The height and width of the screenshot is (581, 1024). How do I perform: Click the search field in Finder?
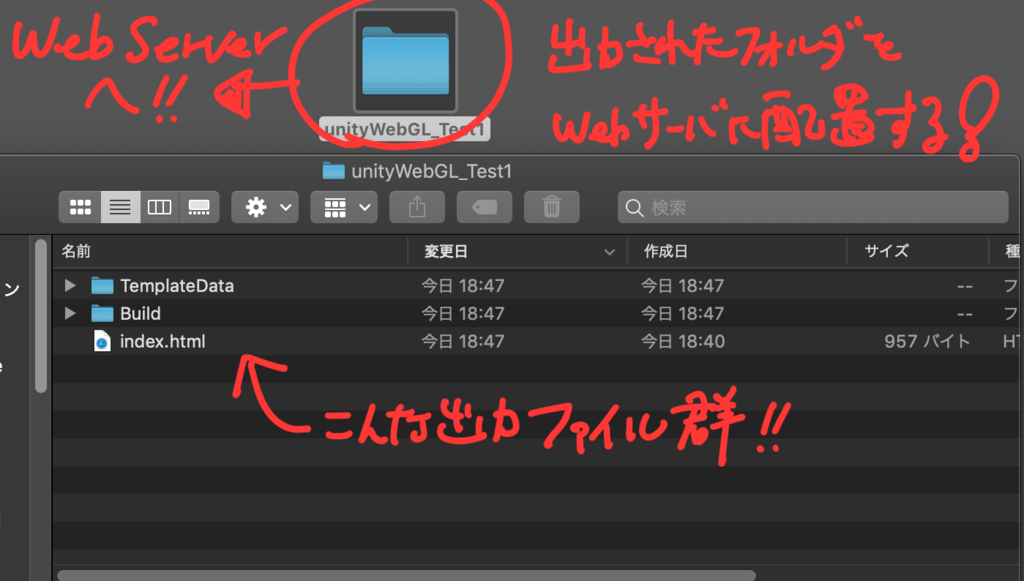click(x=813, y=208)
